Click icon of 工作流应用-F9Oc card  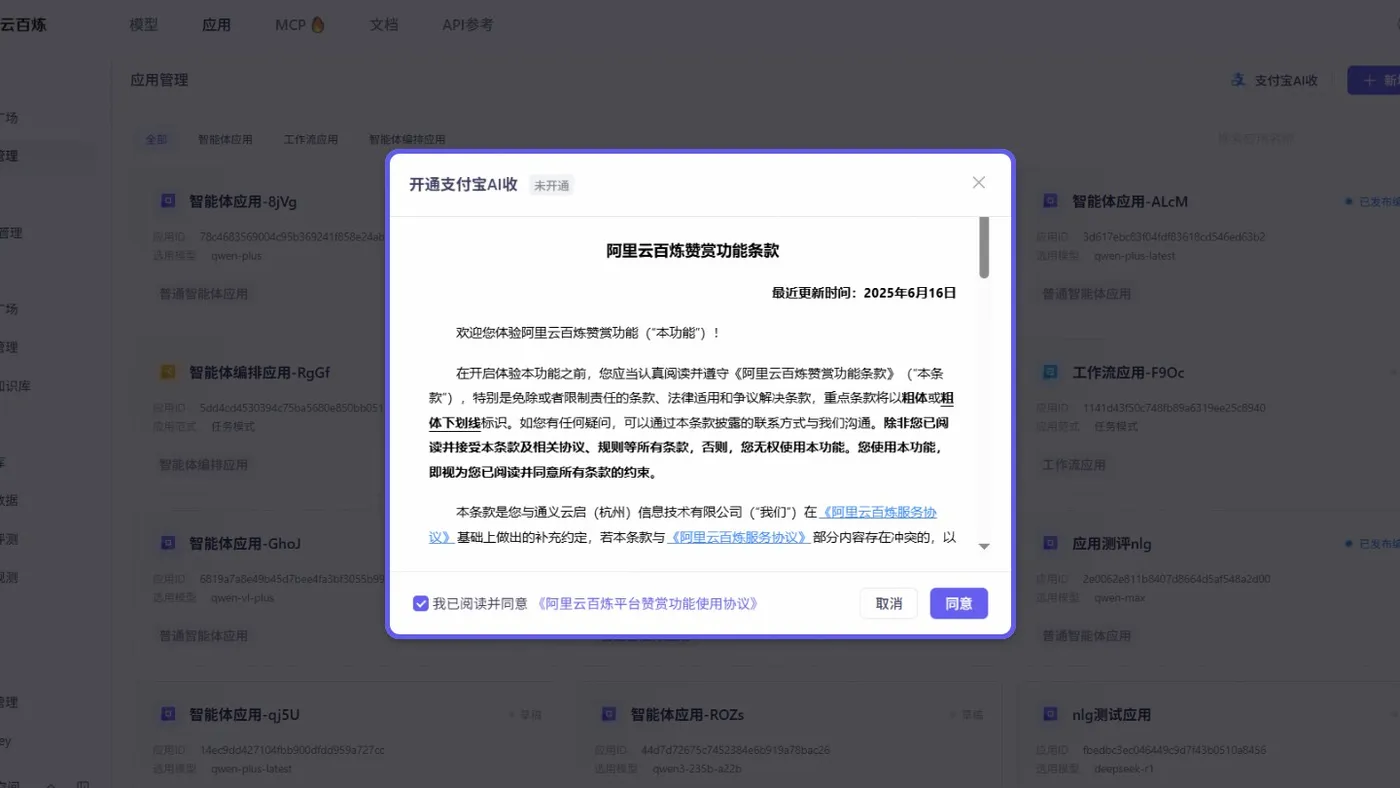(x=1050, y=372)
